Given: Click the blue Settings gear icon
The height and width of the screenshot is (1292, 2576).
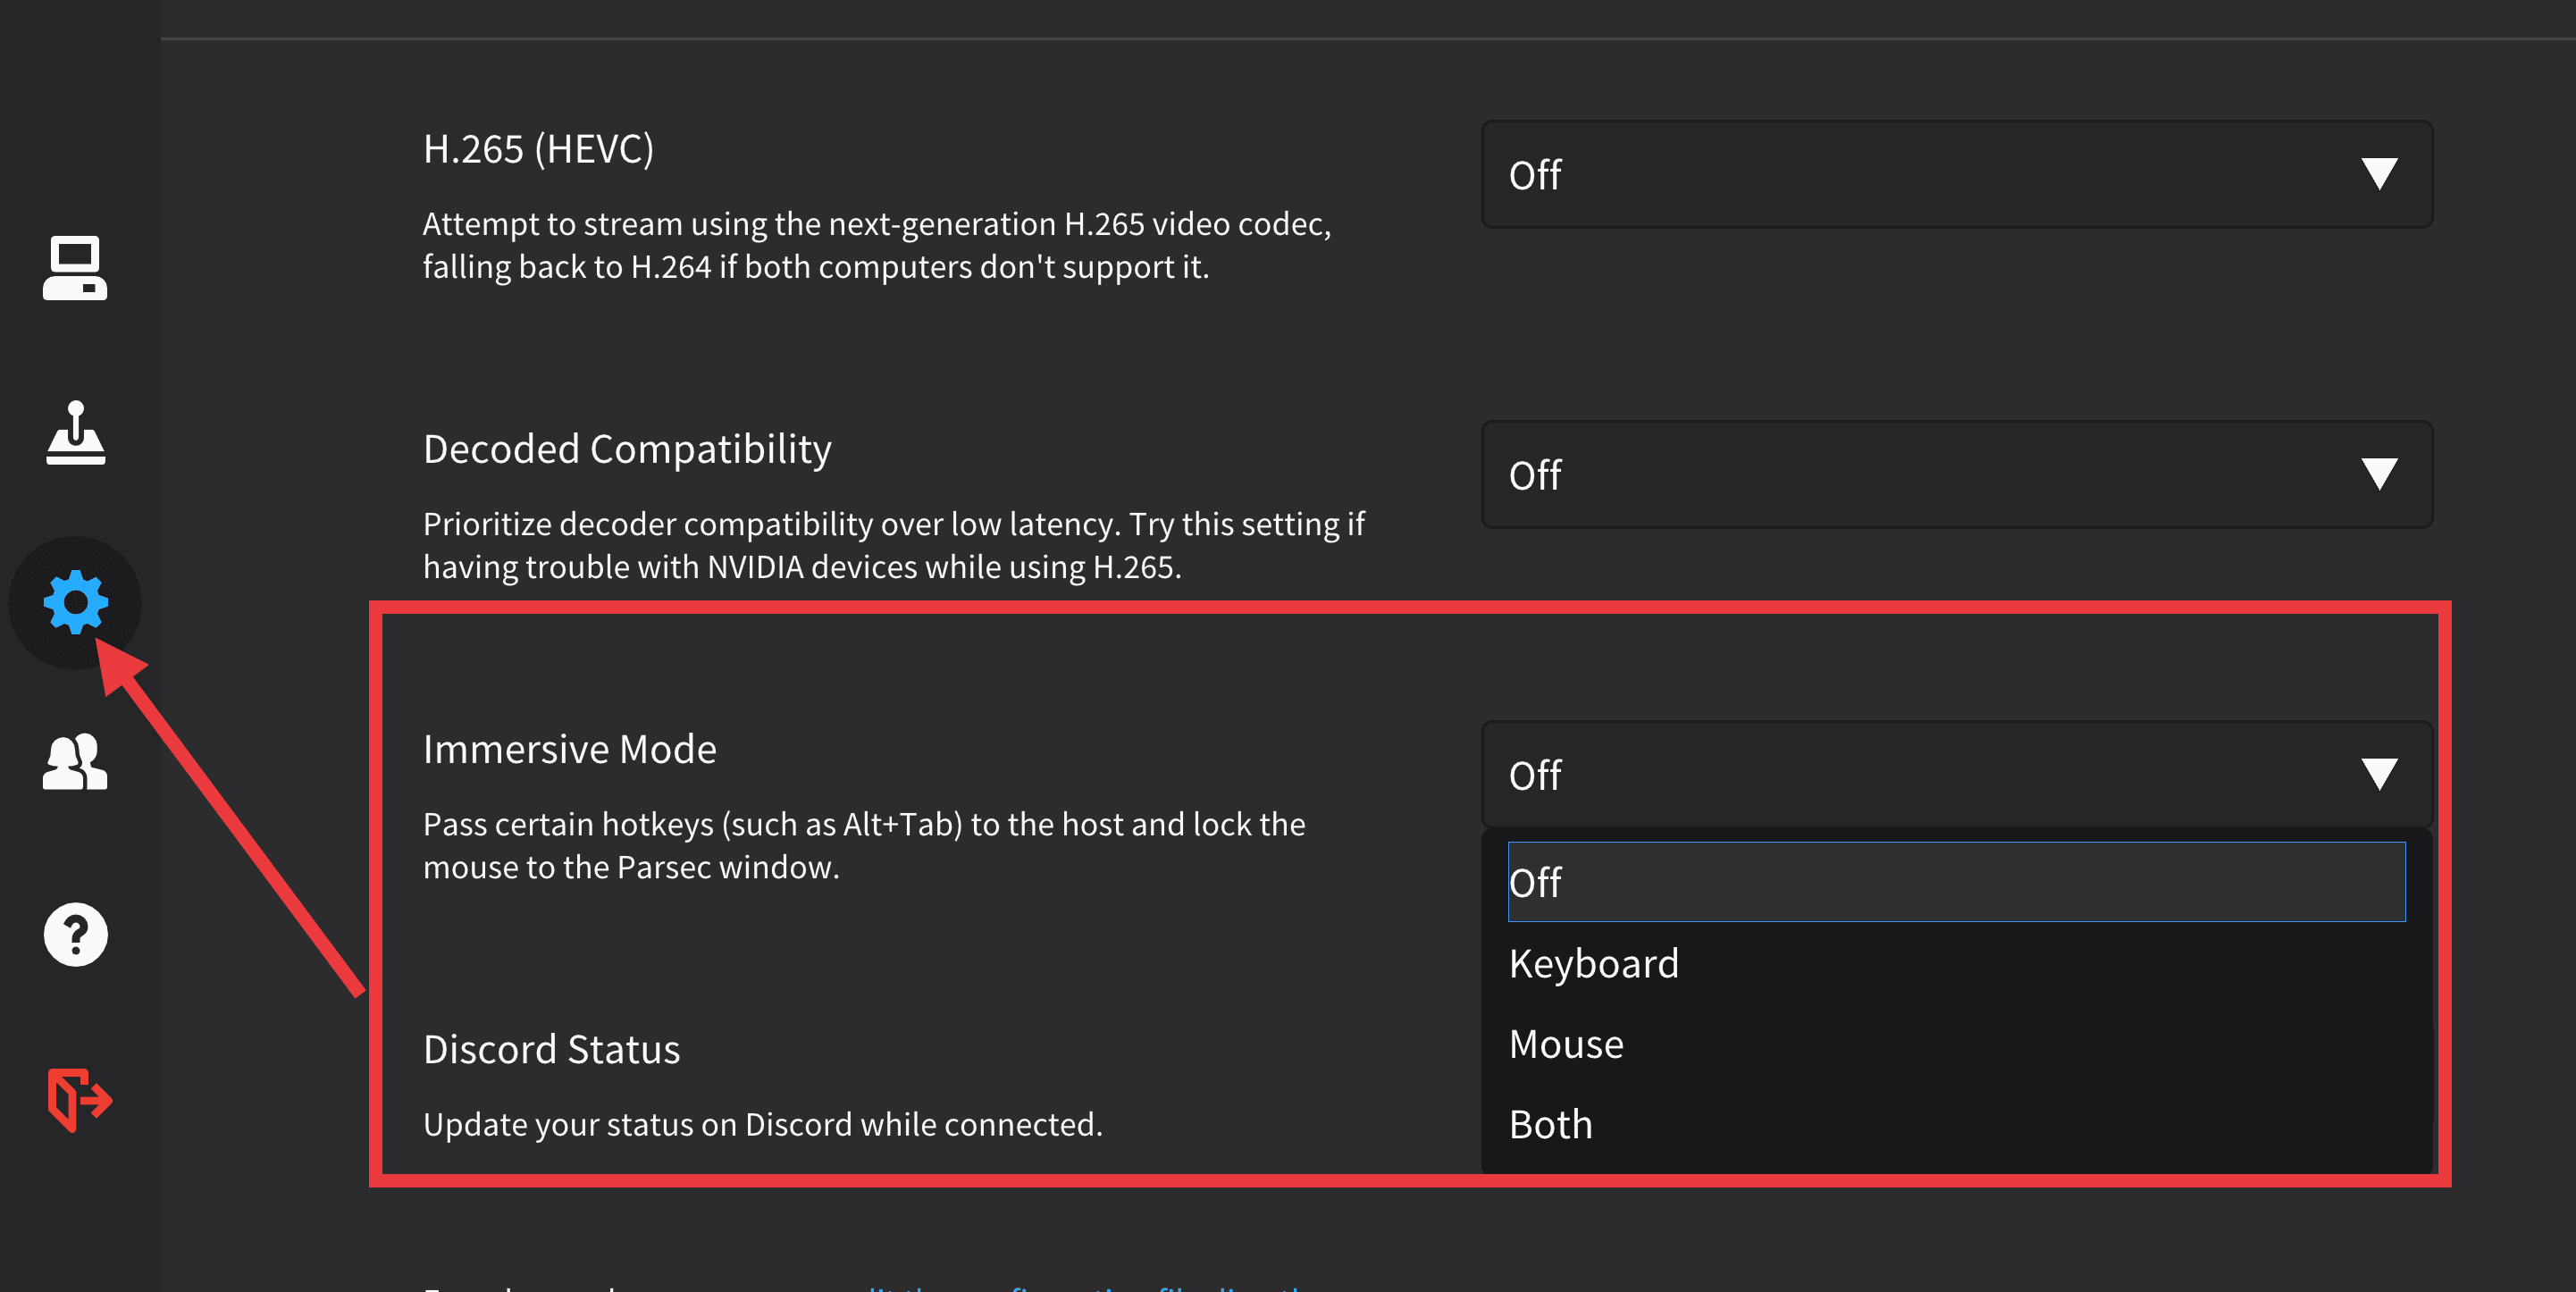Looking at the screenshot, I should pos(75,602).
